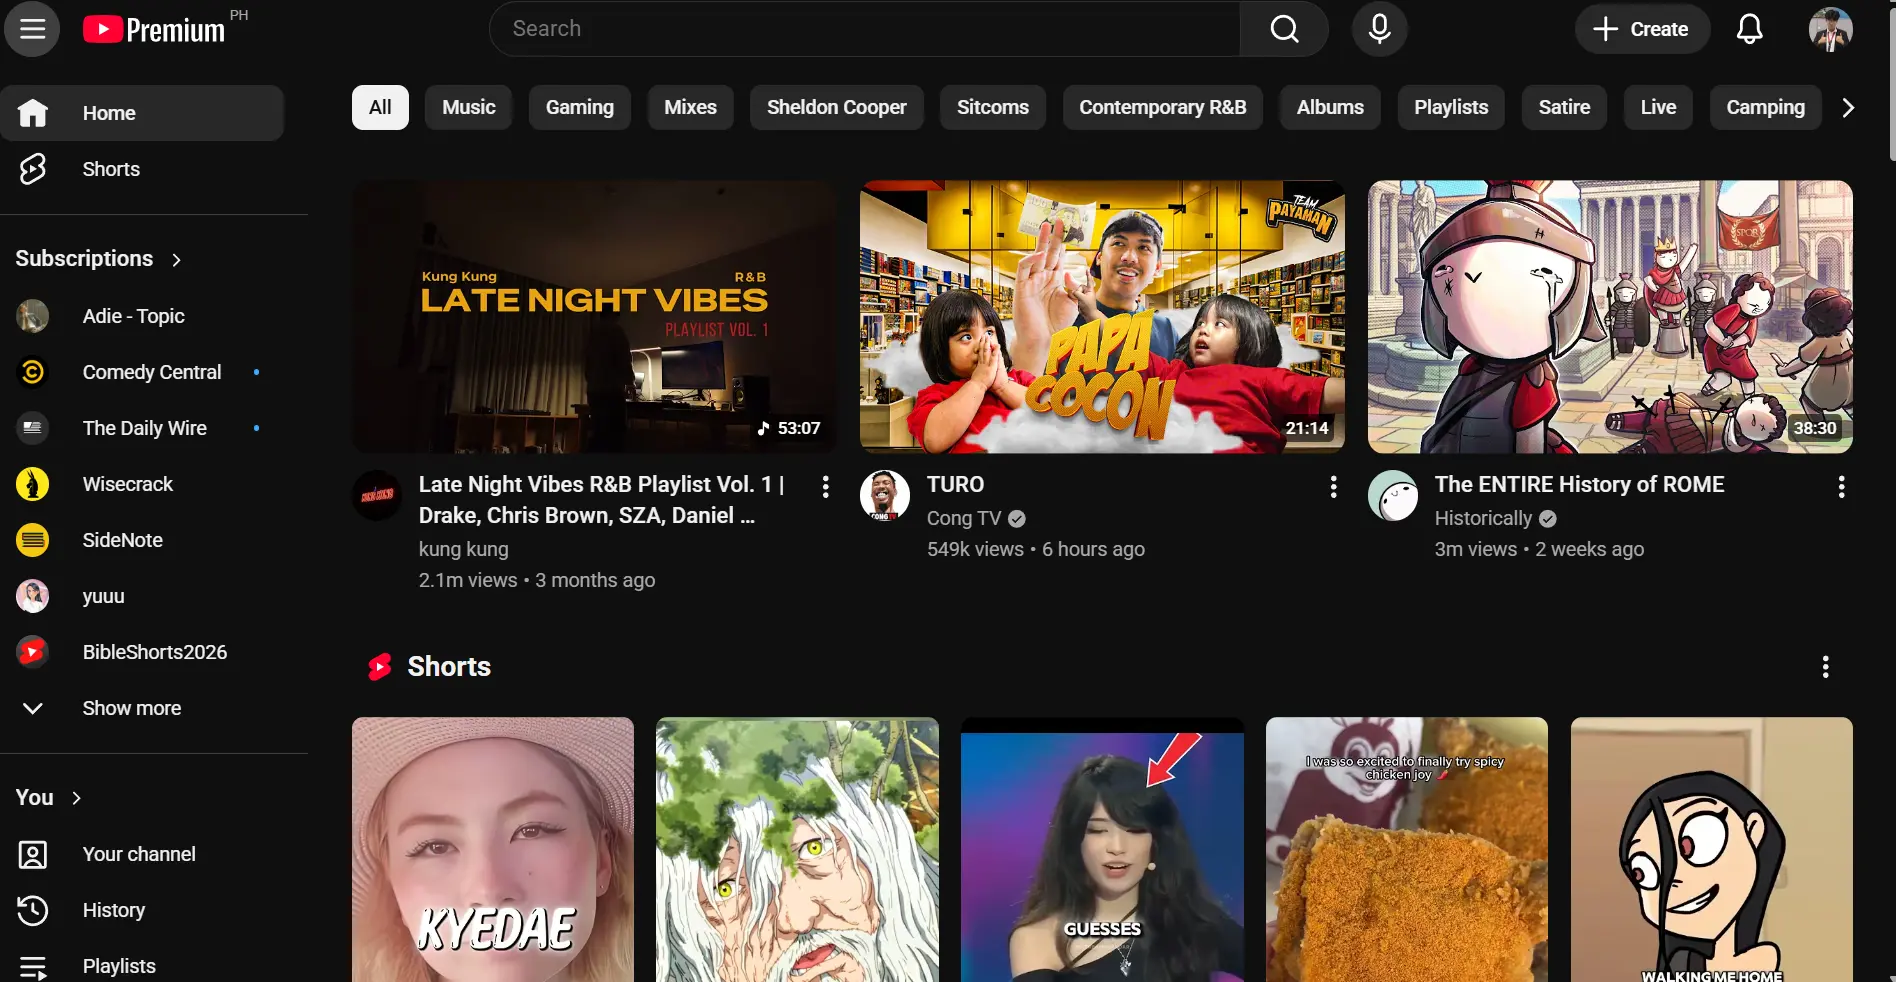Select the All filter chip

click(380, 107)
